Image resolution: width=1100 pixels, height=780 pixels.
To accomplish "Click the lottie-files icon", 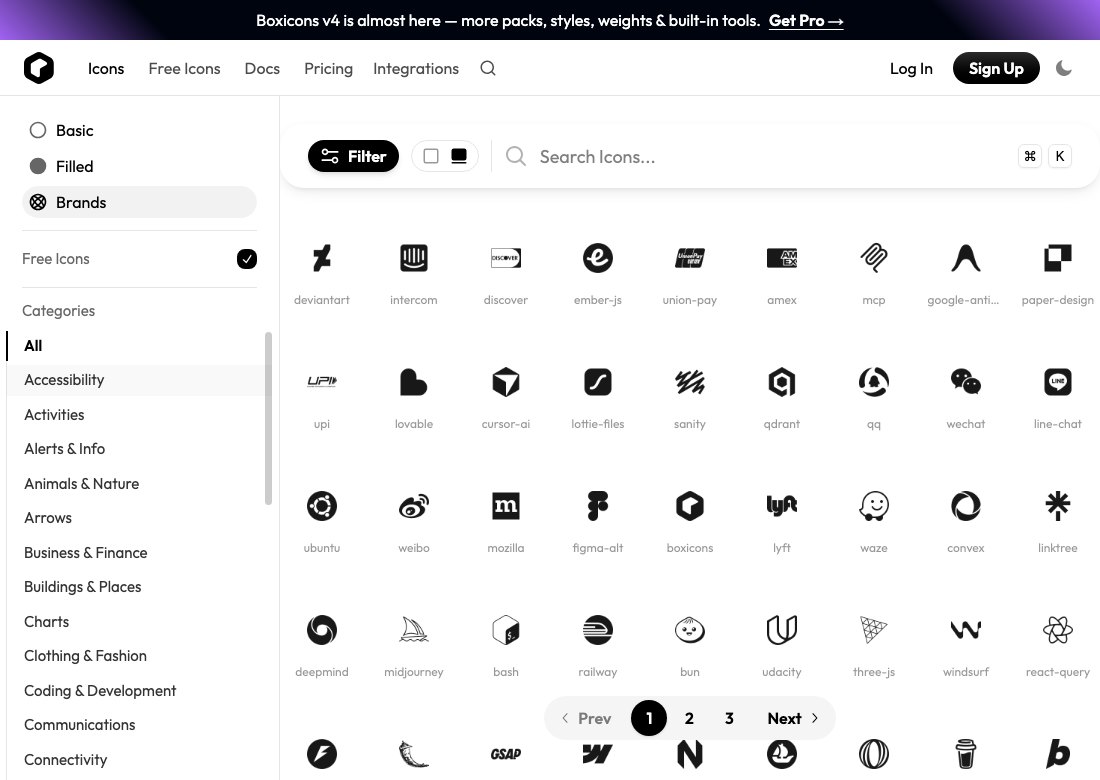I will 598,382.
